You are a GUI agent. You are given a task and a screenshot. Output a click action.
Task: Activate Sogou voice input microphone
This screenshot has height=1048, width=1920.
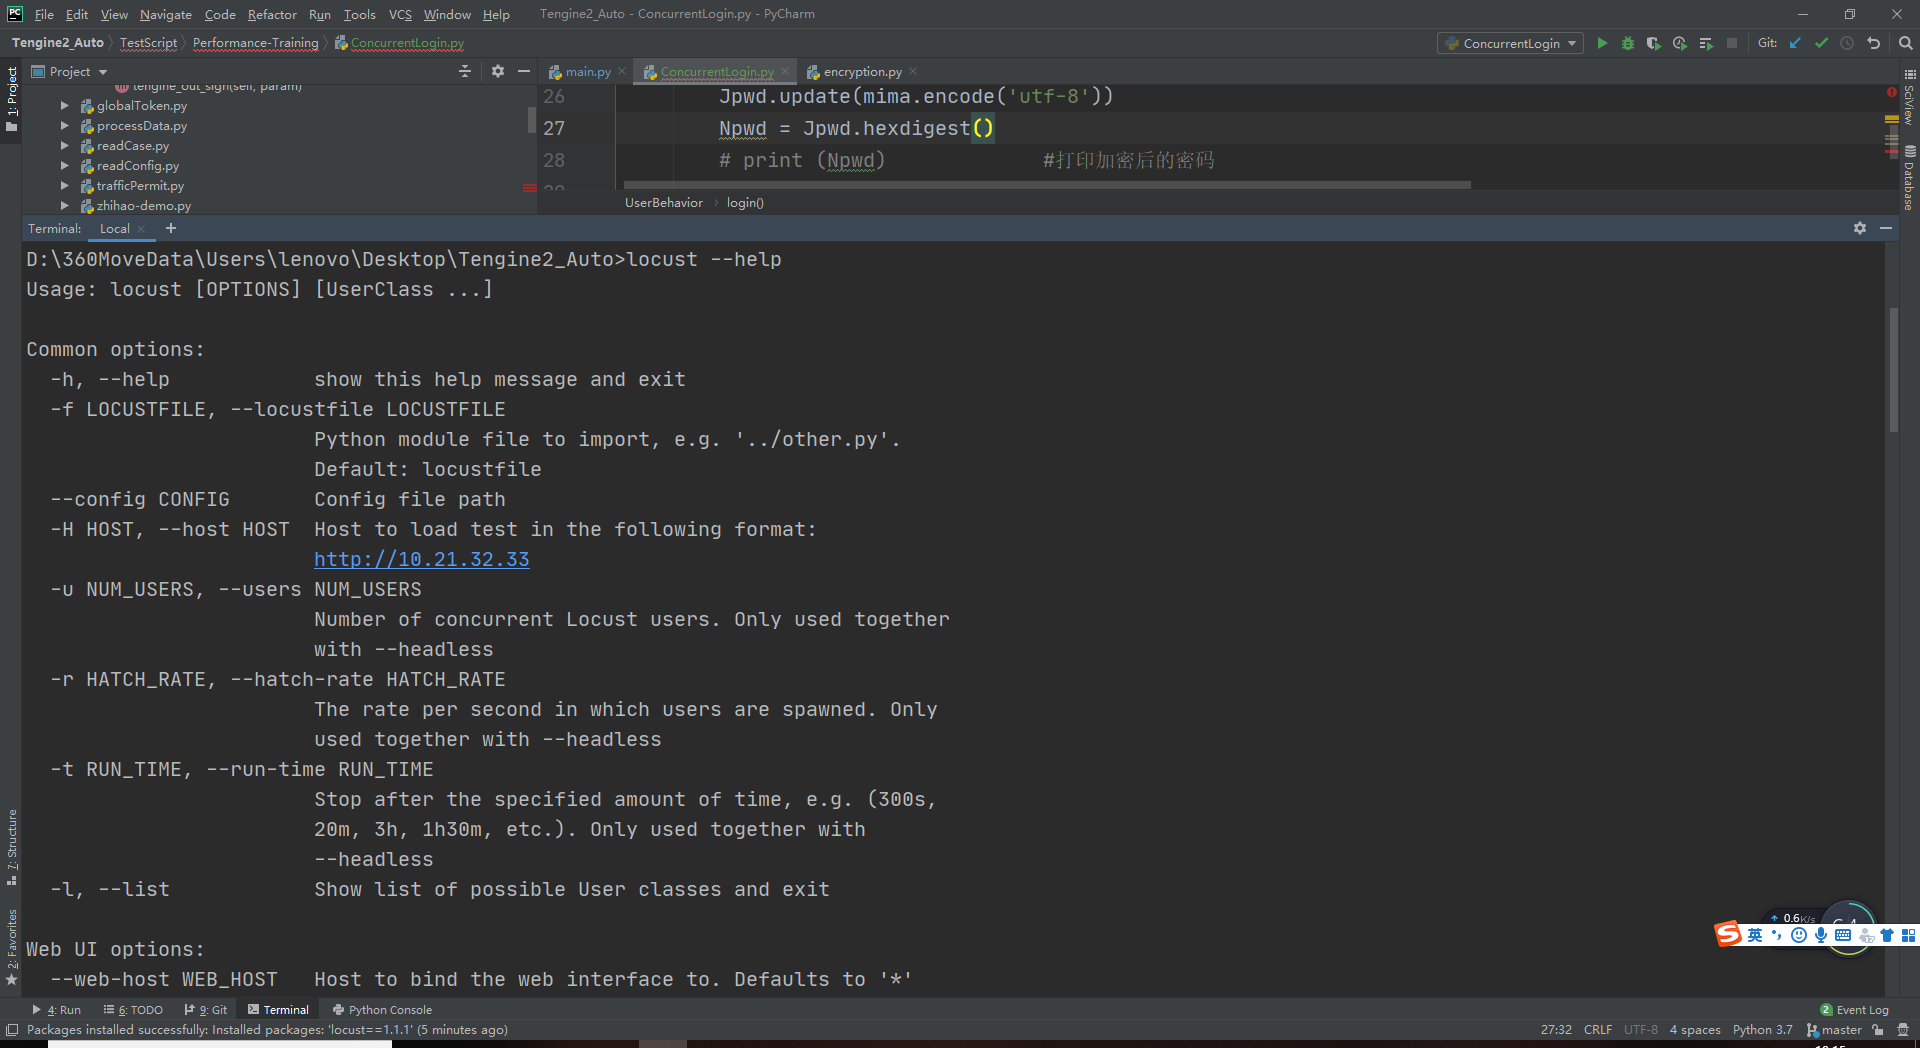coord(1821,935)
